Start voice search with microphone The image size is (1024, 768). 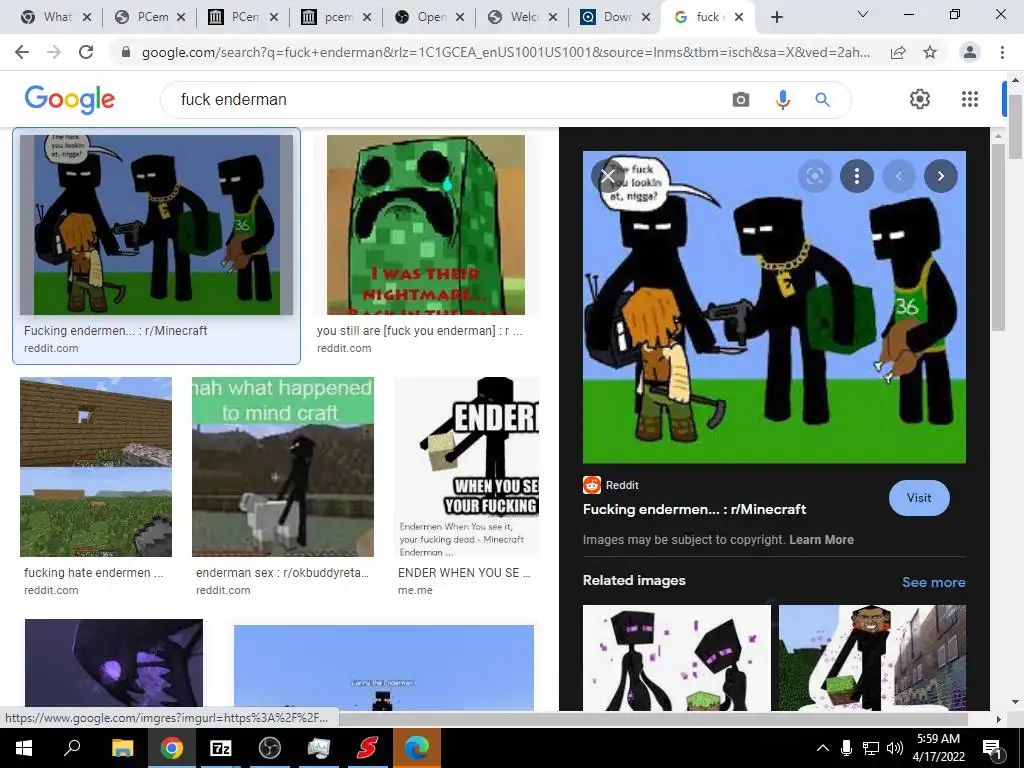click(x=782, y=99)
